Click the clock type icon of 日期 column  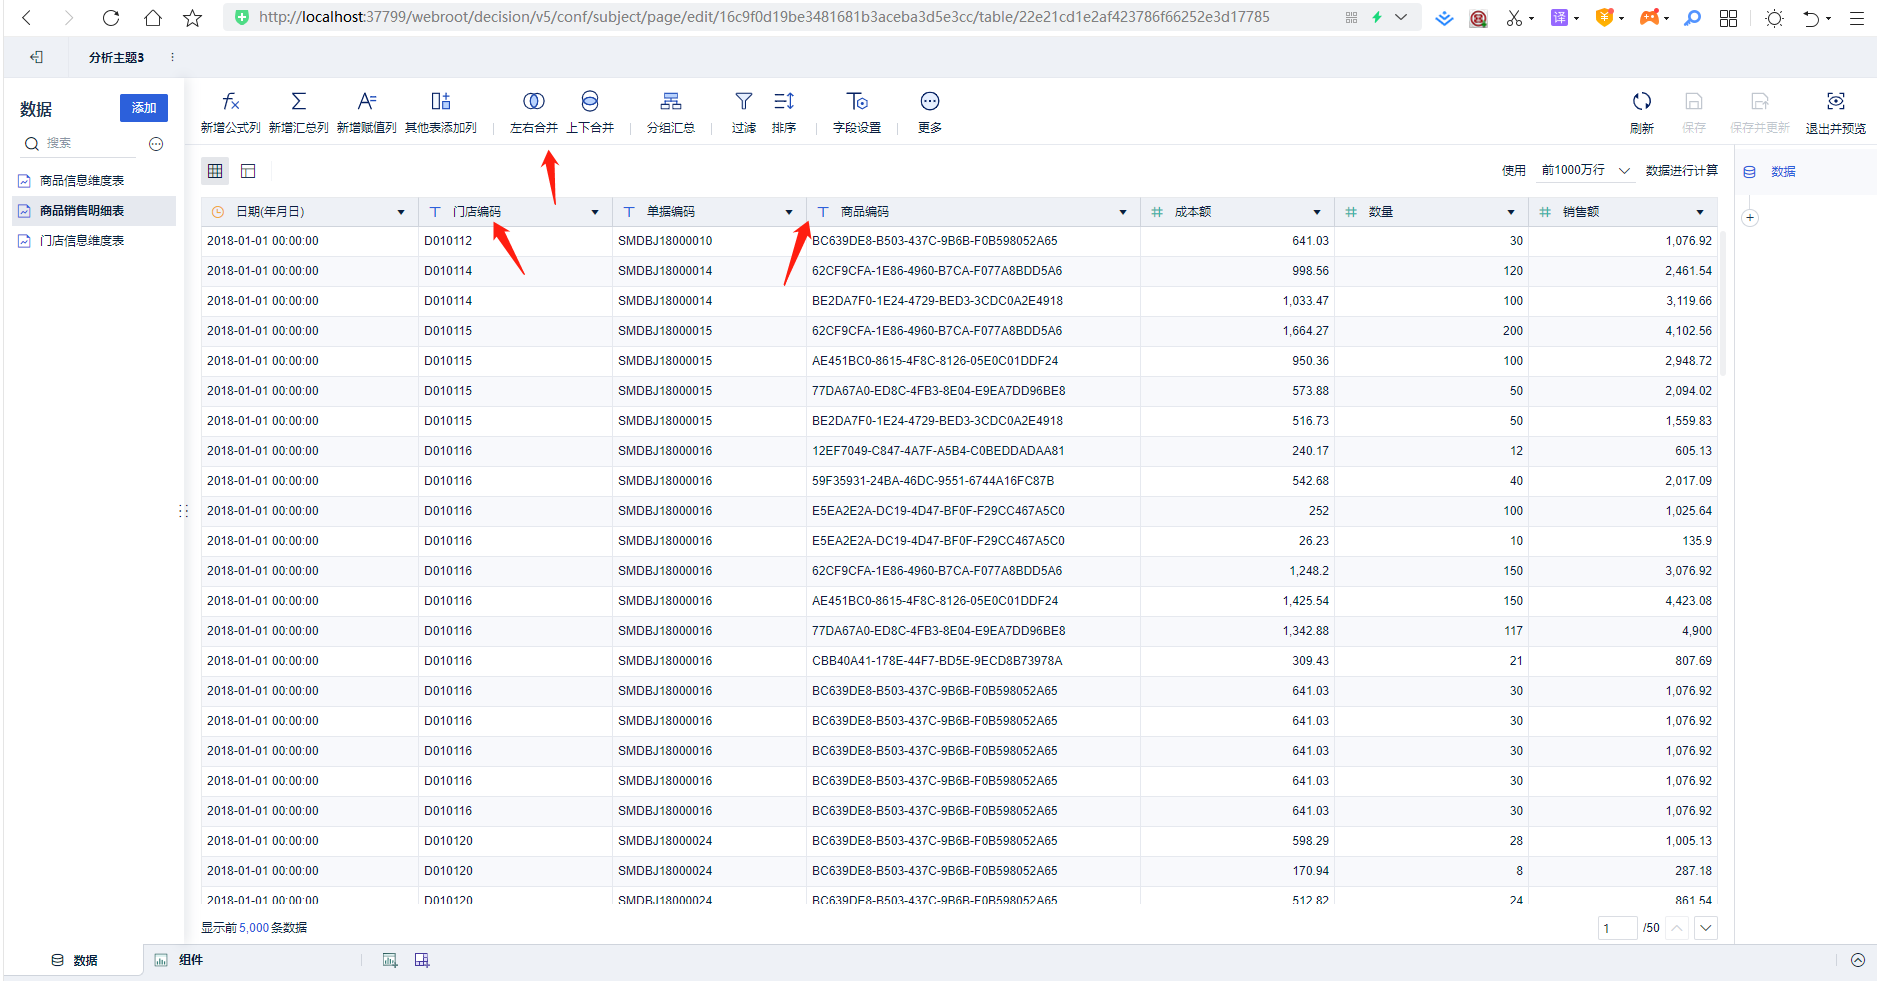pyautogui.click(x=218, y=212)
